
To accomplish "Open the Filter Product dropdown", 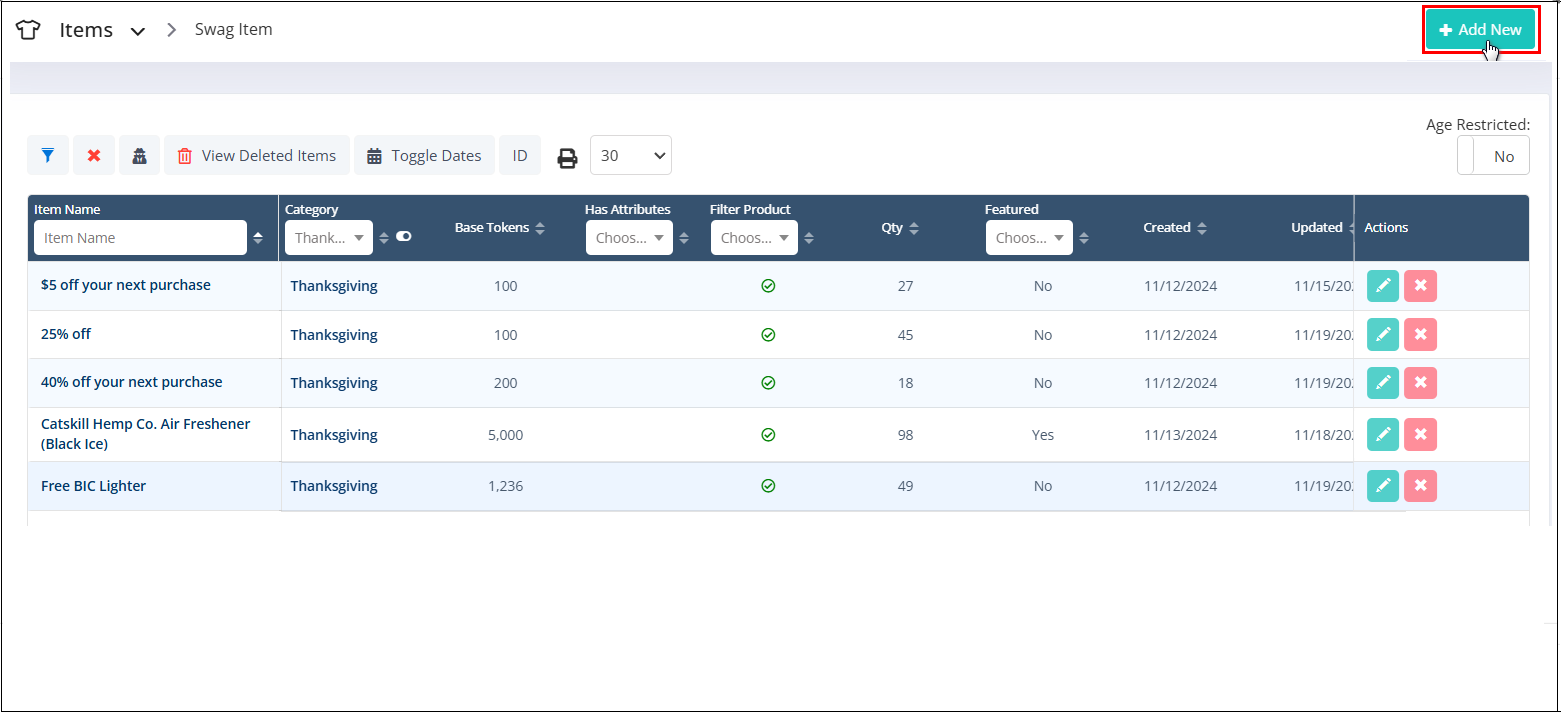I will pyautogui.click(x=754, y=238).
